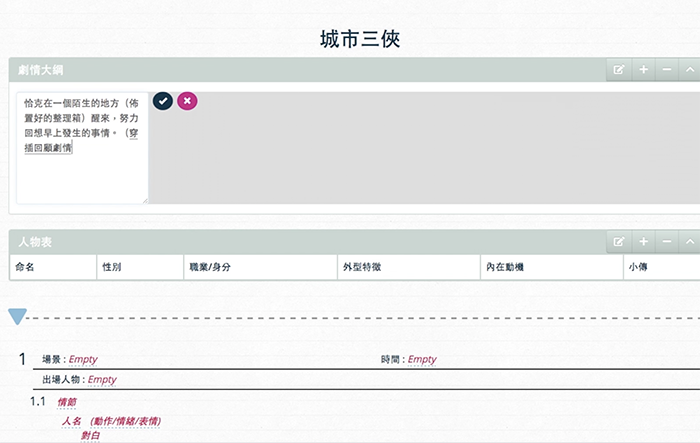Click the edit icon in the 人物表 panel header
The height and width of the screenshot is (443, 700).
619,241
